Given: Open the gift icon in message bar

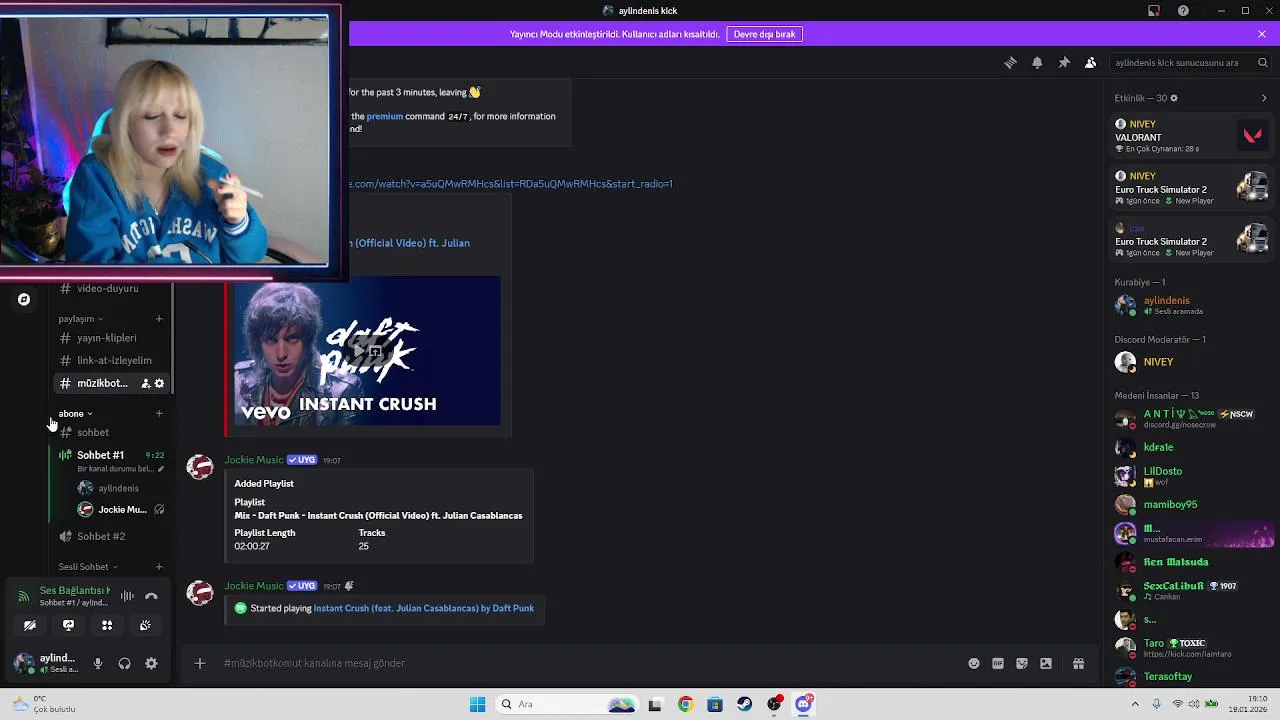Looking at the screenshot, I should tap(1078, 663).
